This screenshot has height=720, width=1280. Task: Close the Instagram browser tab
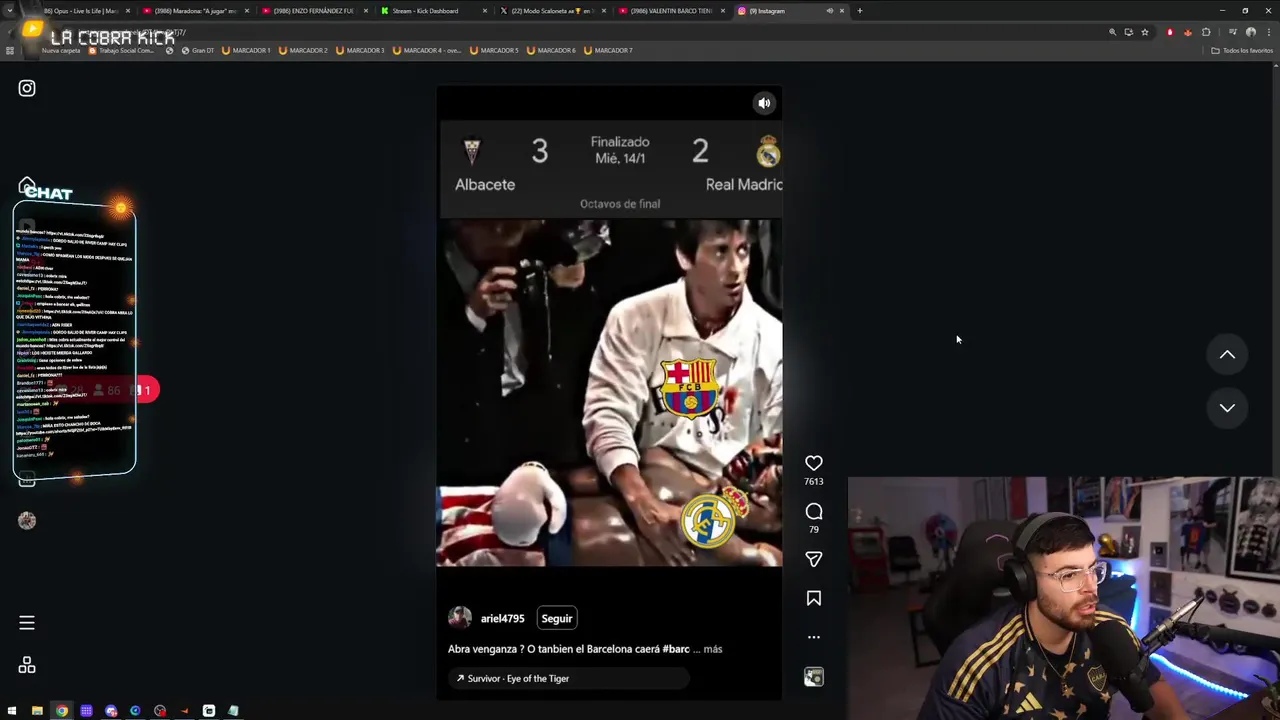tap(842, 11)
